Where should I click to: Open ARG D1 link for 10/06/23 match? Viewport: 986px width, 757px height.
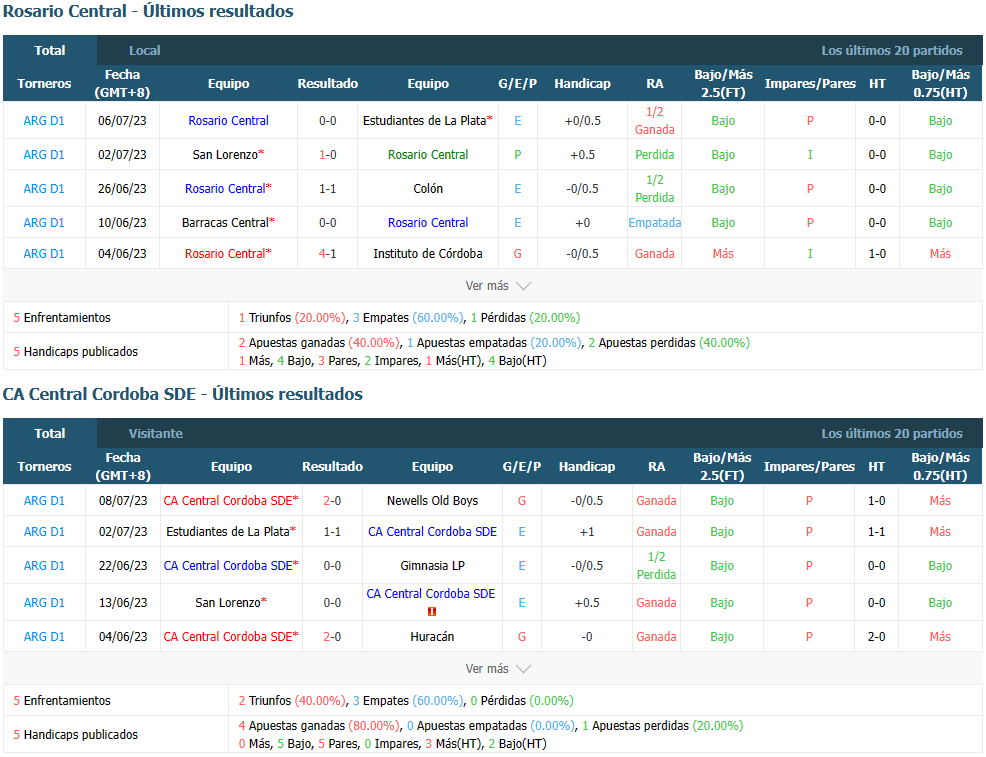[44, 223]
